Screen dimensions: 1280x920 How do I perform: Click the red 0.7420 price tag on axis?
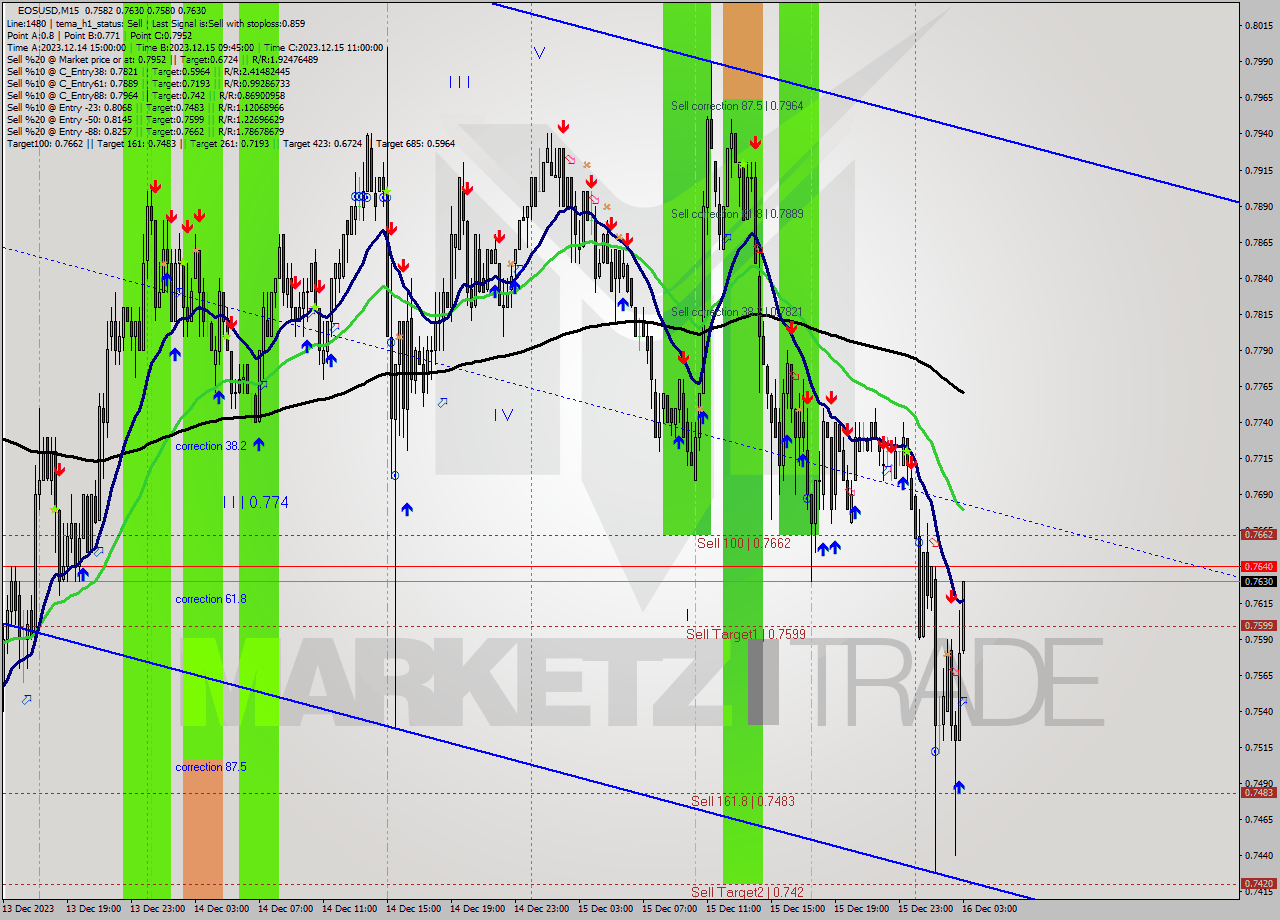(1257, 883)
